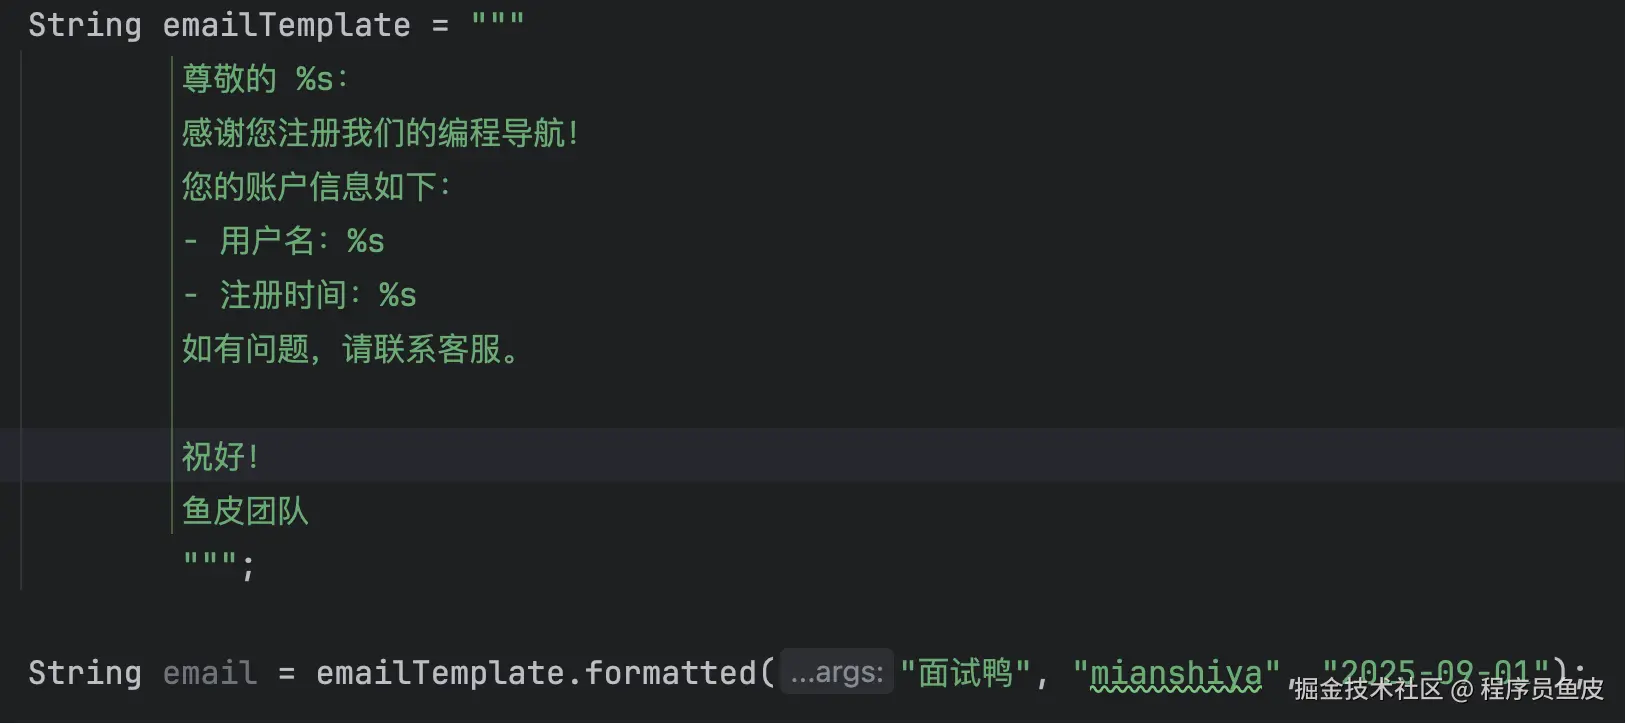Image resolution: width=1626 pixels, height=724 pixels.
Task: Click the grayed-out email variable name
Action: [210, 673]
